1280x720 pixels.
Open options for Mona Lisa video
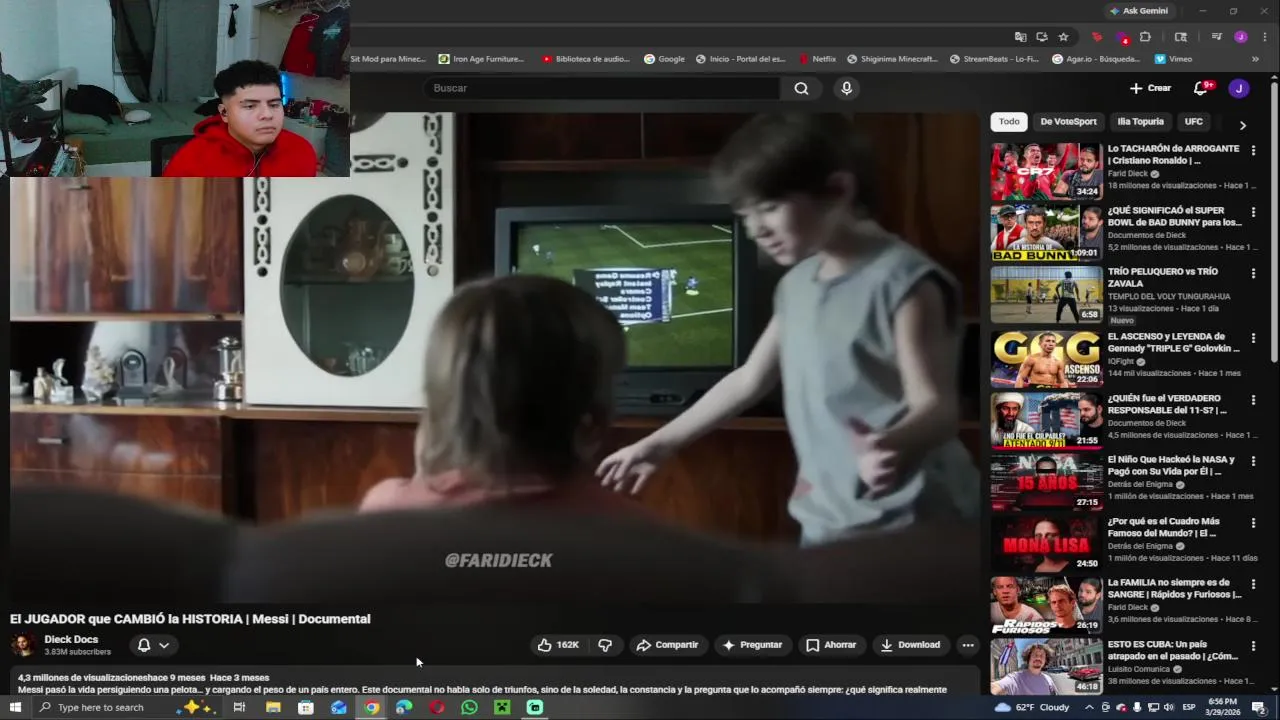click(x=1253, y=523)
